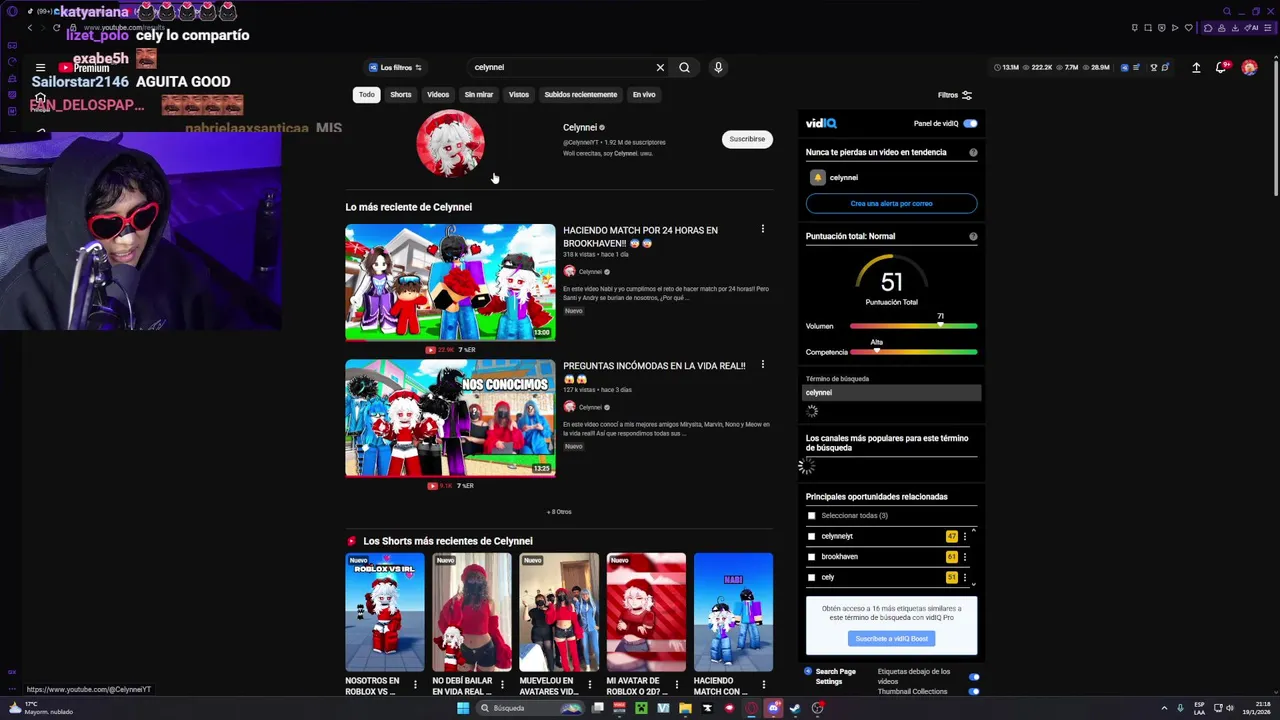Open the YouTube hamburger guide menu
Image resolution: width=1280 pixels, height=720 pixels.
[x=40, y=68]
